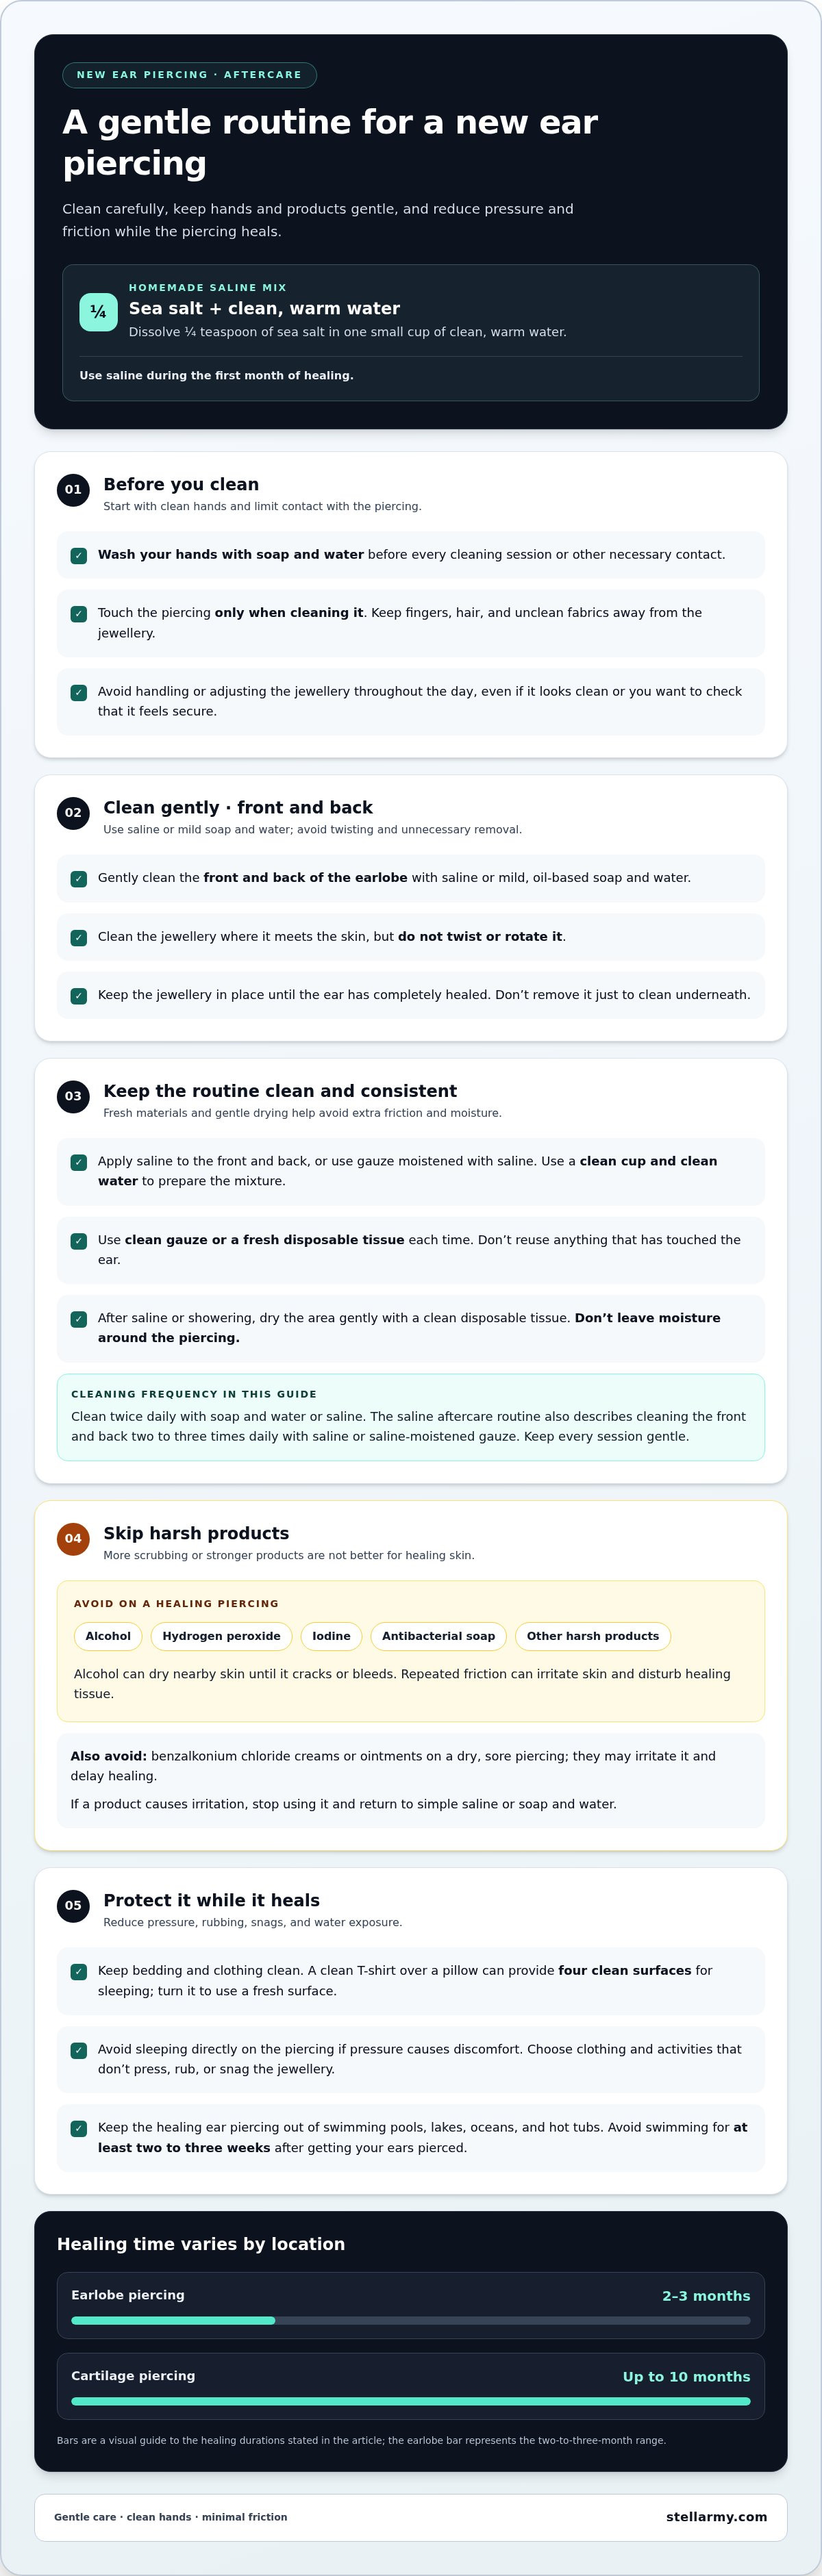Select the Antibacterial soap chip

click(438, 1636)
